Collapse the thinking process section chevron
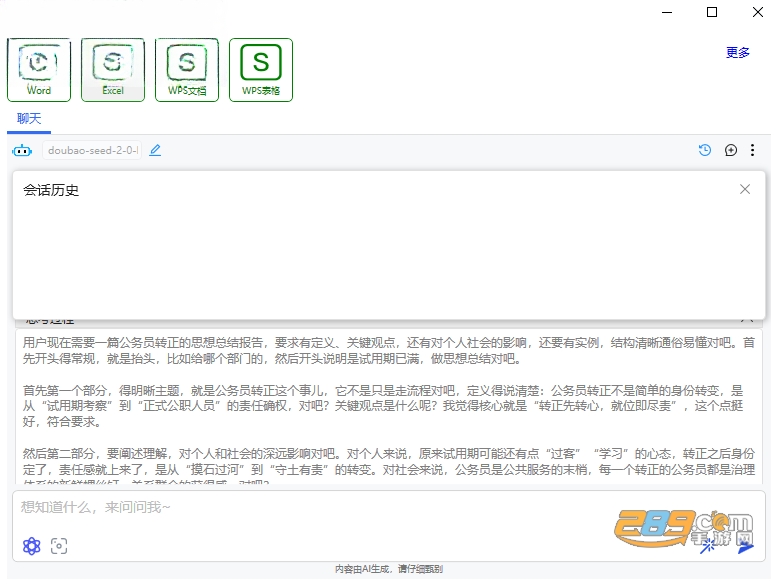Image resolution: width=778 pixels, height=586 pixels. [x=747, y=320]
